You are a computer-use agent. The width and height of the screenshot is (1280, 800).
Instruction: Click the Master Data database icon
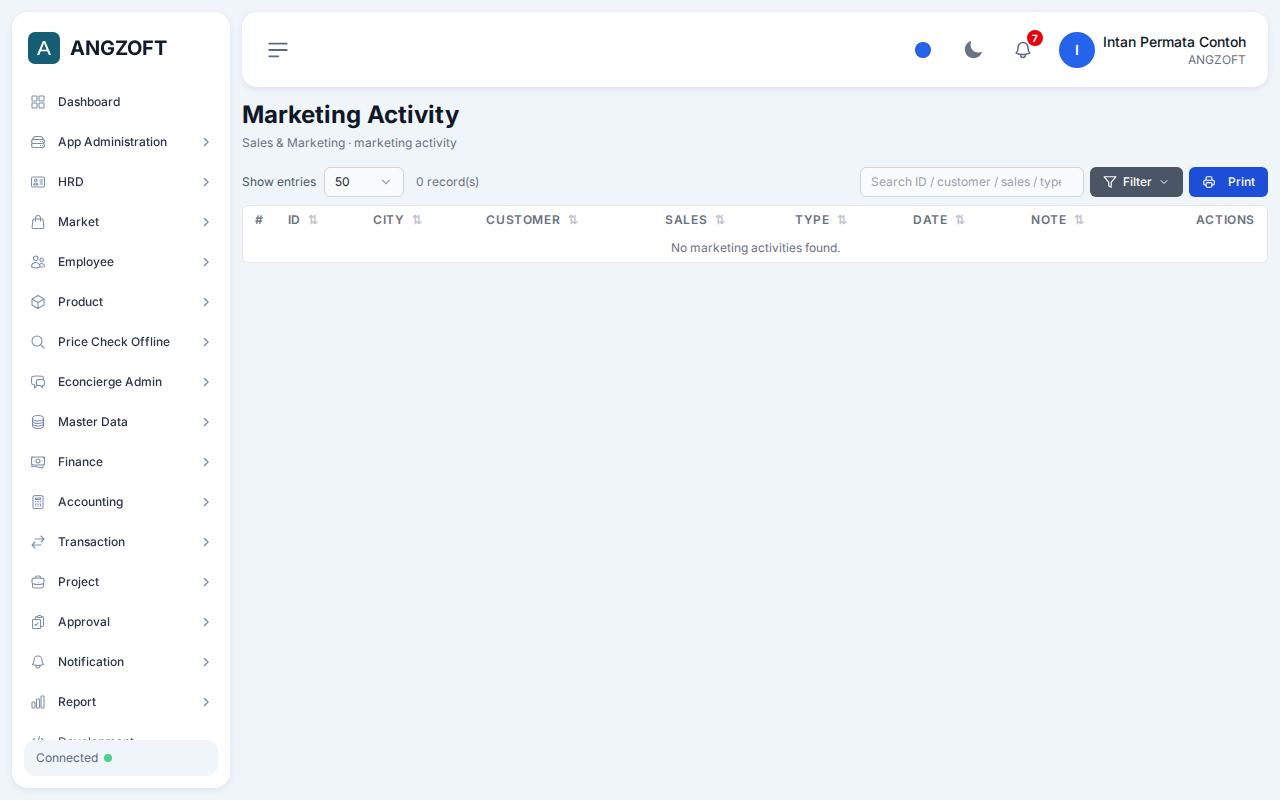point(38,422)
